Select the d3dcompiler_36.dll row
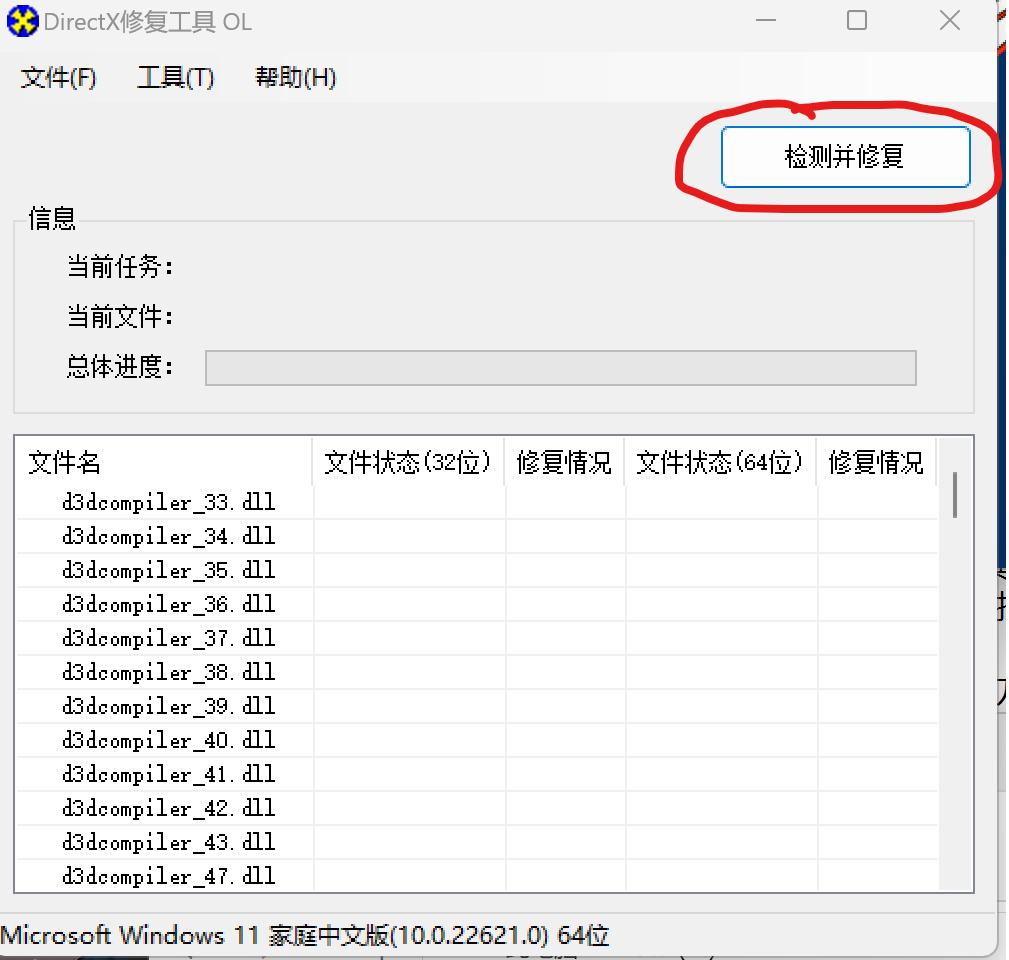This screenshot has width=1009, height=960. 476,604
